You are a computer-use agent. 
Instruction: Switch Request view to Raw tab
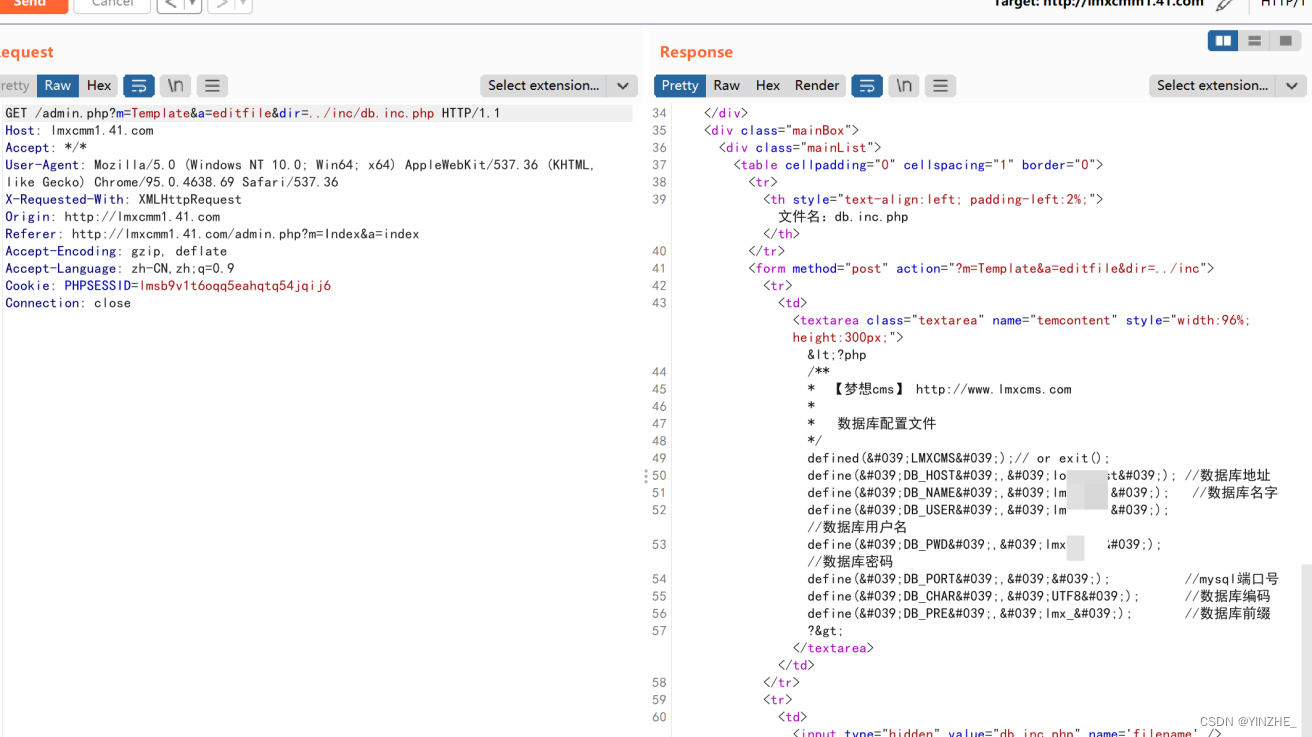coord(58,86)
